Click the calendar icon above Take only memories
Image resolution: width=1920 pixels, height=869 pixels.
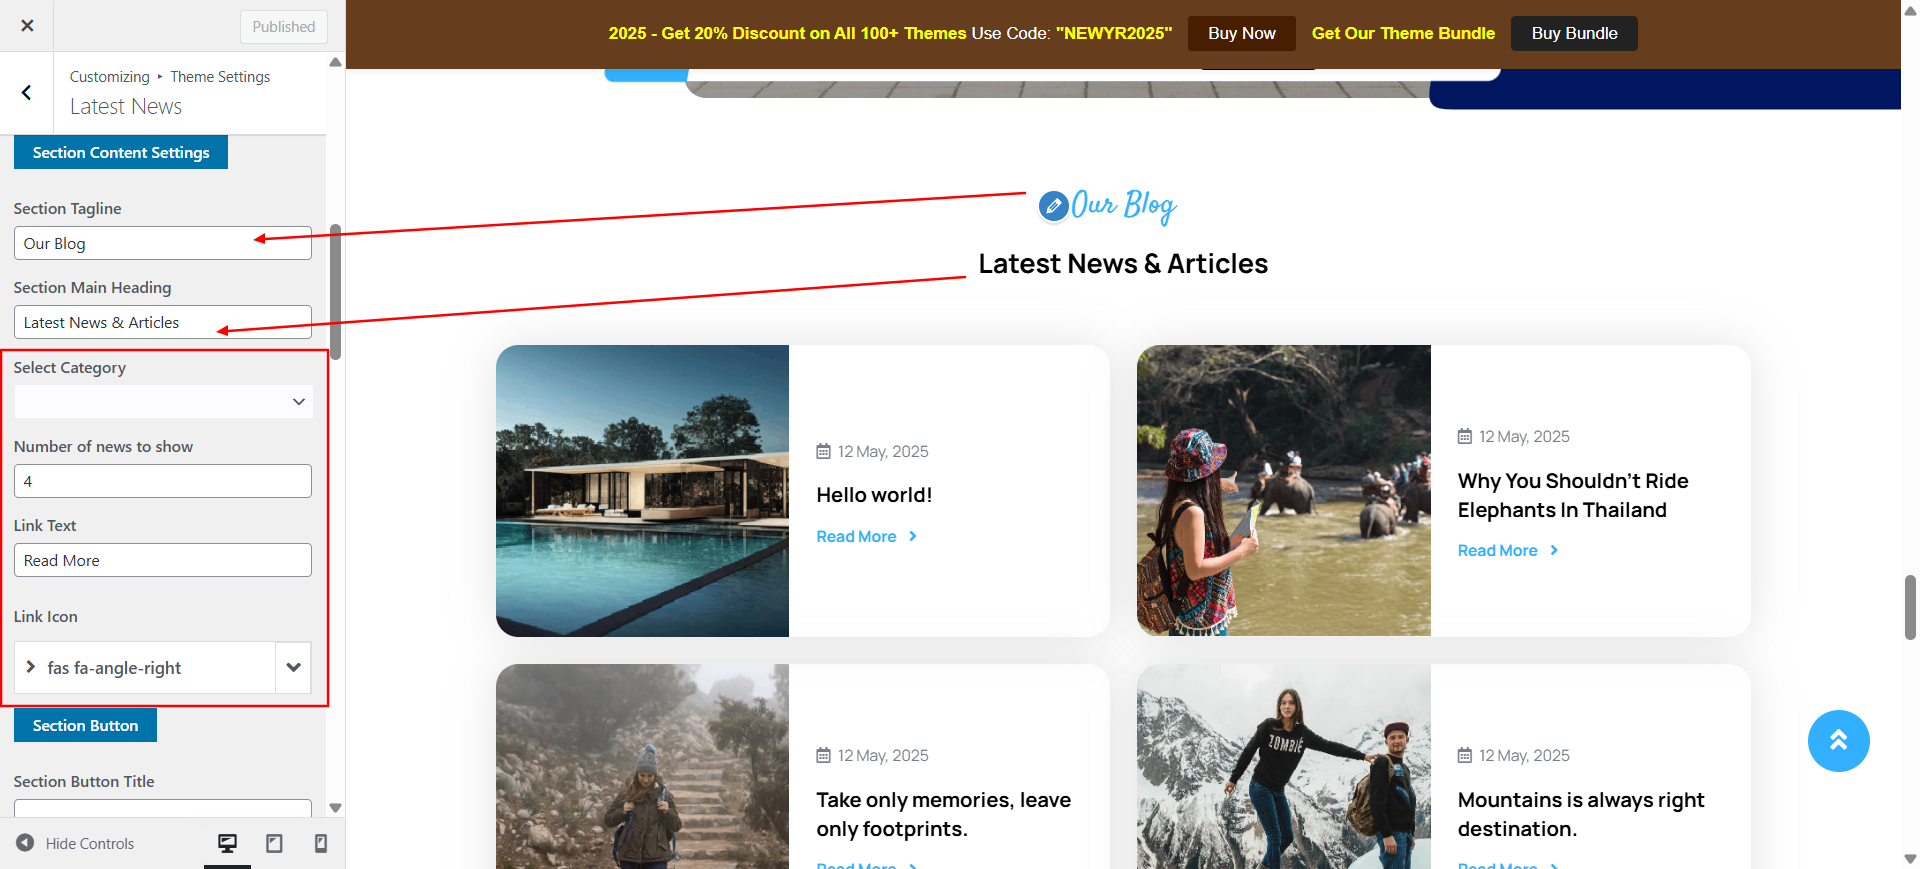pyautogui.click(x=823, y=756)
